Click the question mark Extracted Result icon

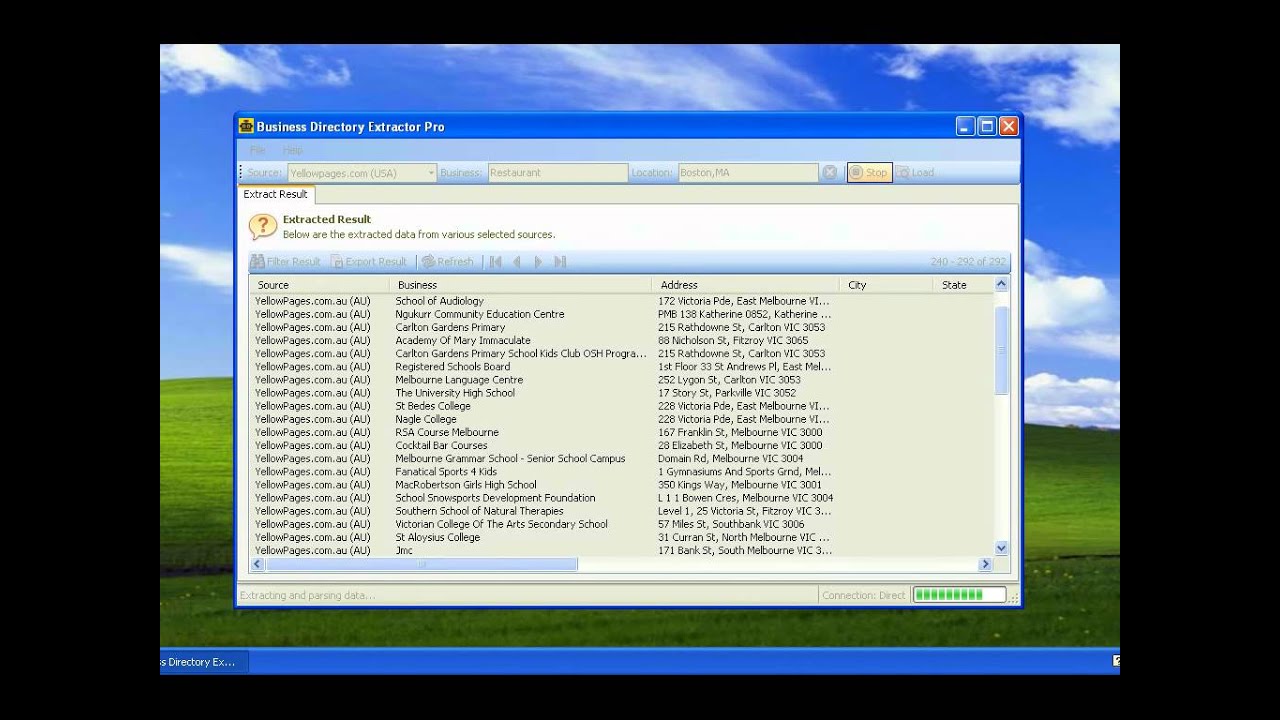pyautogui.click(x=262, y=227)
